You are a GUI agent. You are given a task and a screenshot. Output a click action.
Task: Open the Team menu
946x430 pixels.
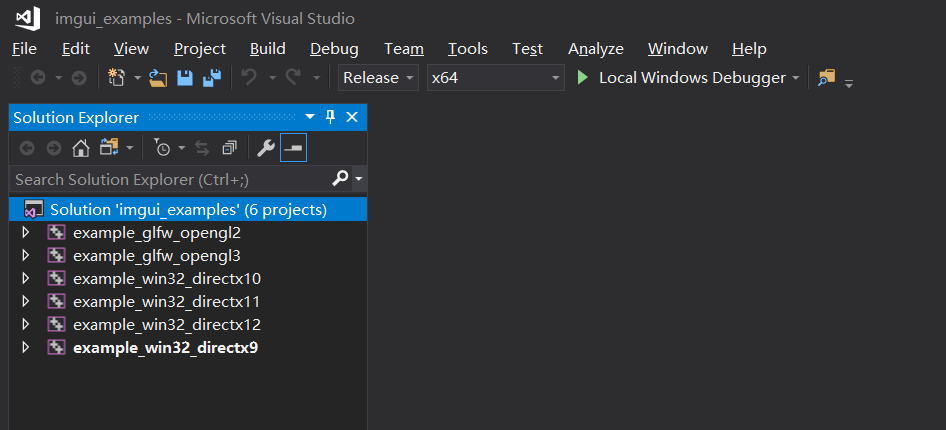click(404, 49)
